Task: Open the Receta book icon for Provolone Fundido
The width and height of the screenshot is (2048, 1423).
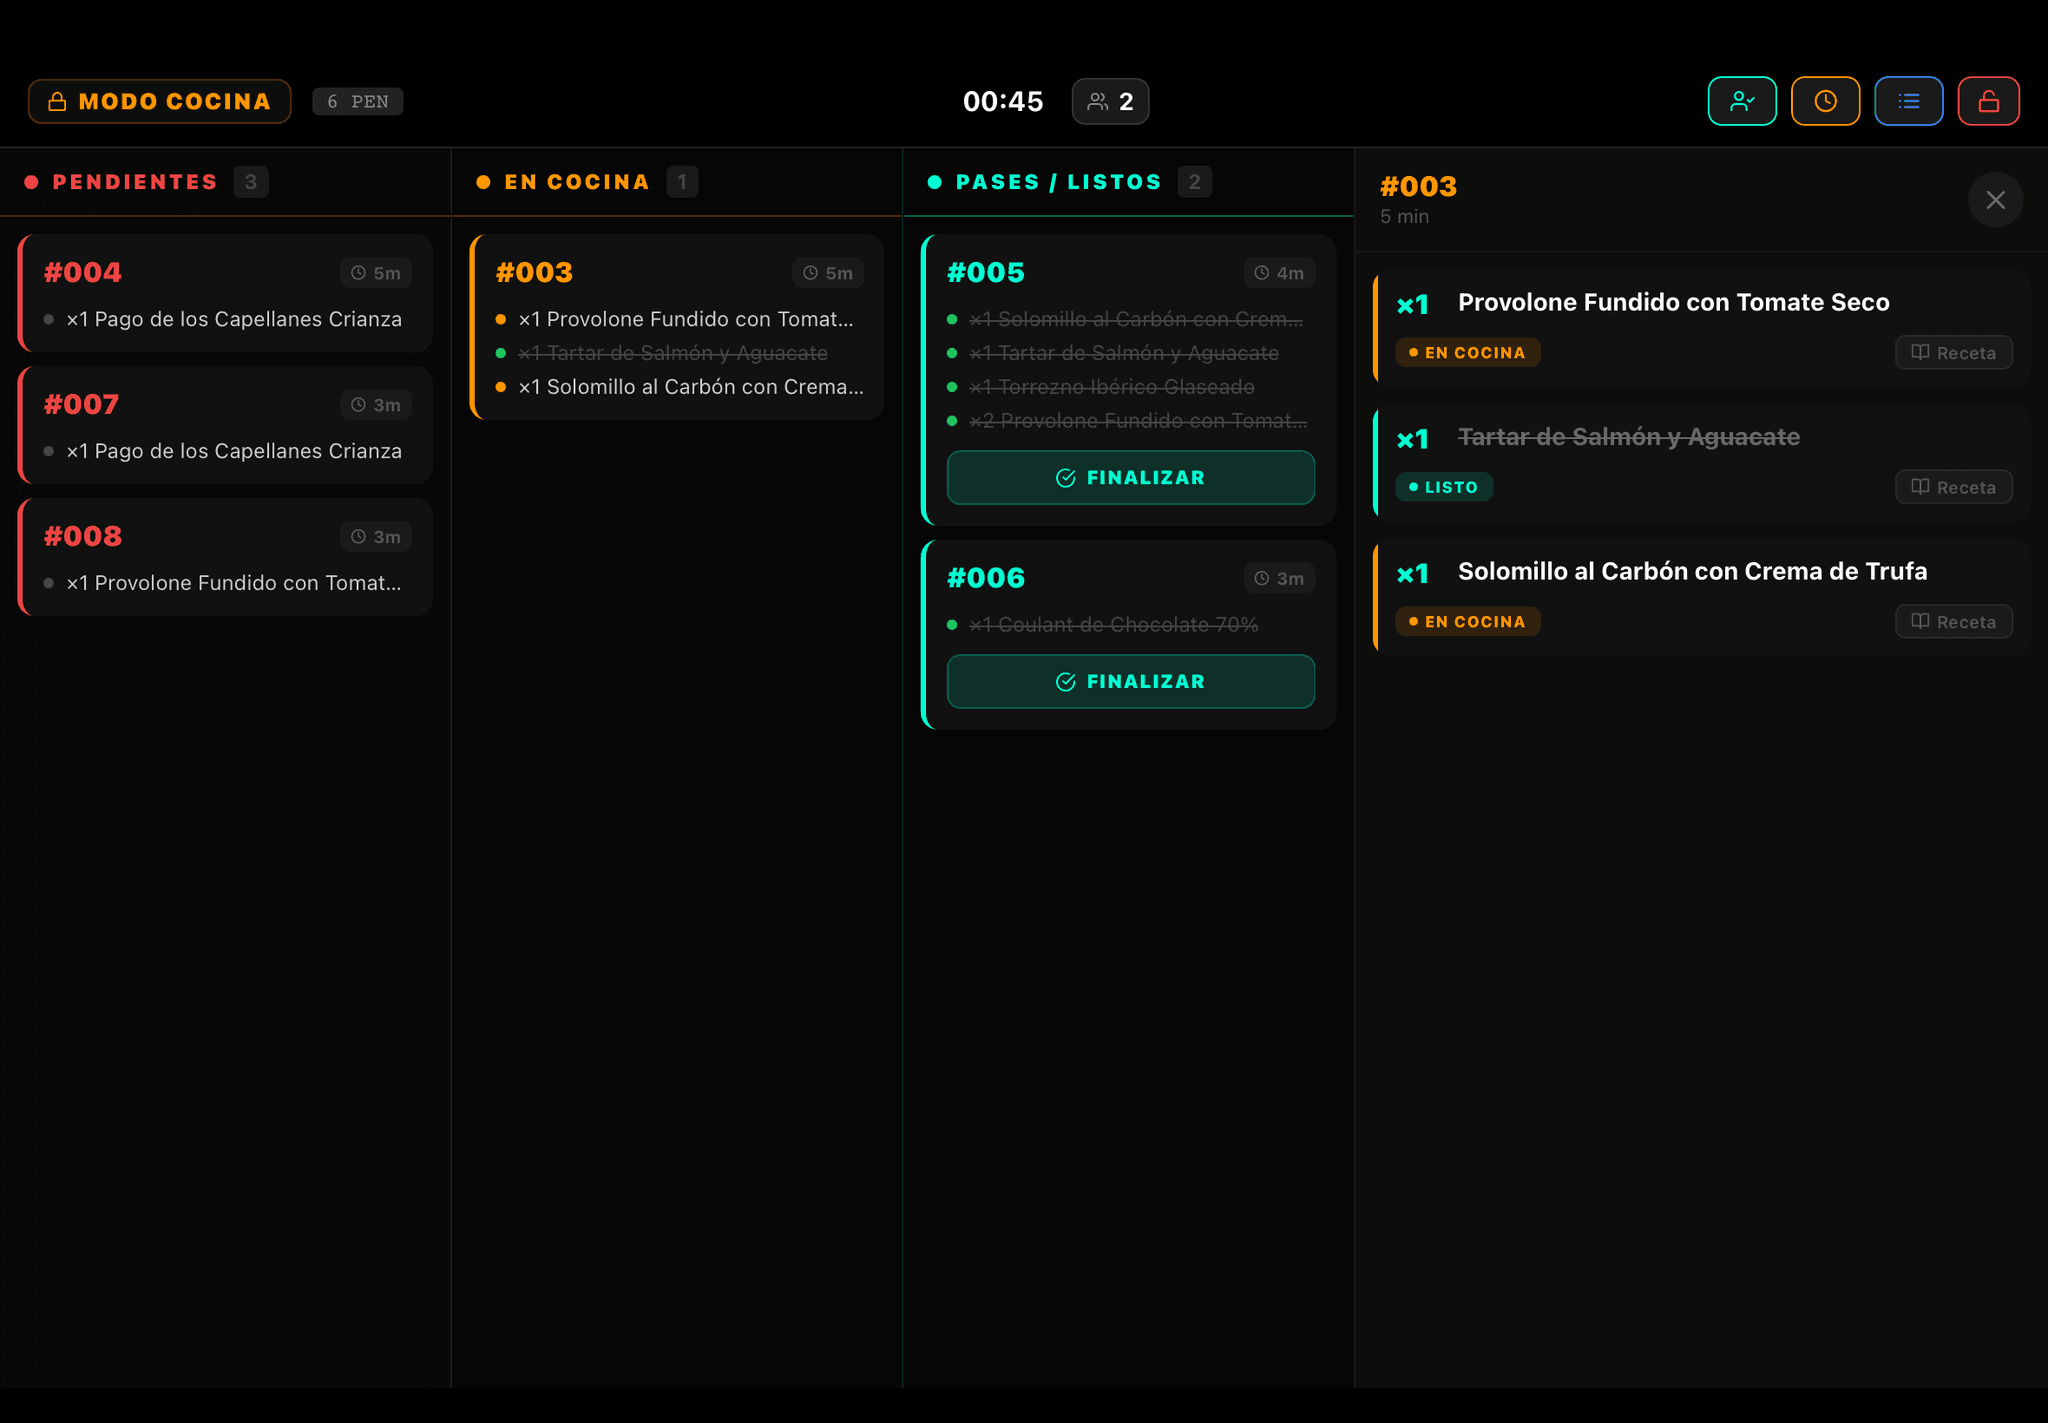Action: (x=1953, y=352)
